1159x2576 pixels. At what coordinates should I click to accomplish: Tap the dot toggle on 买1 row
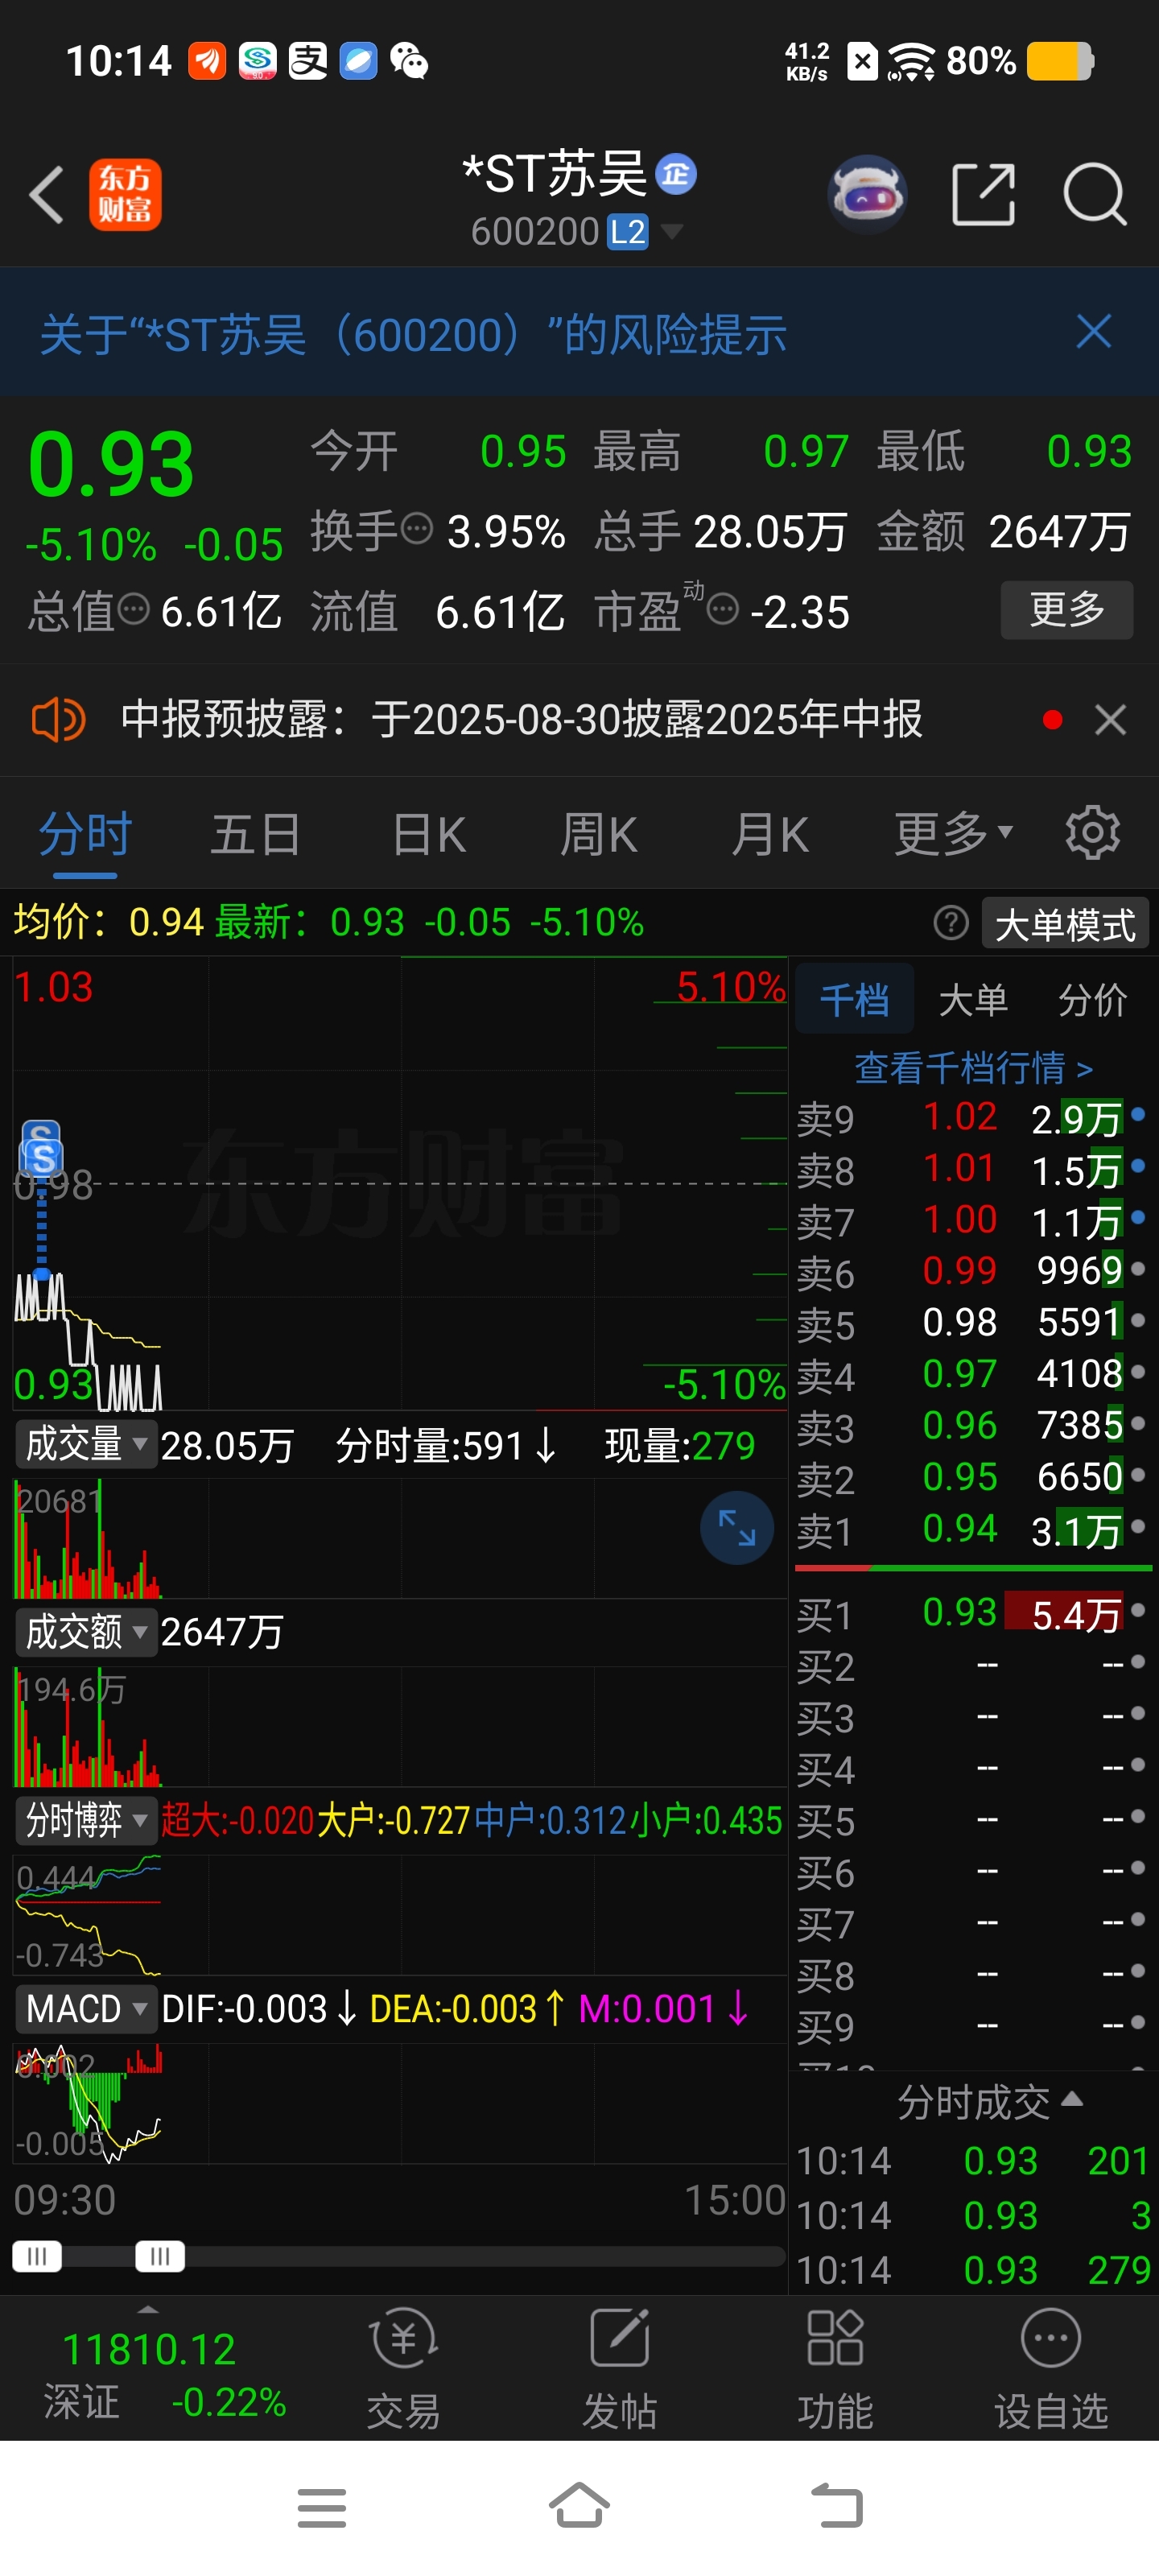[x=1138, y=1610]
